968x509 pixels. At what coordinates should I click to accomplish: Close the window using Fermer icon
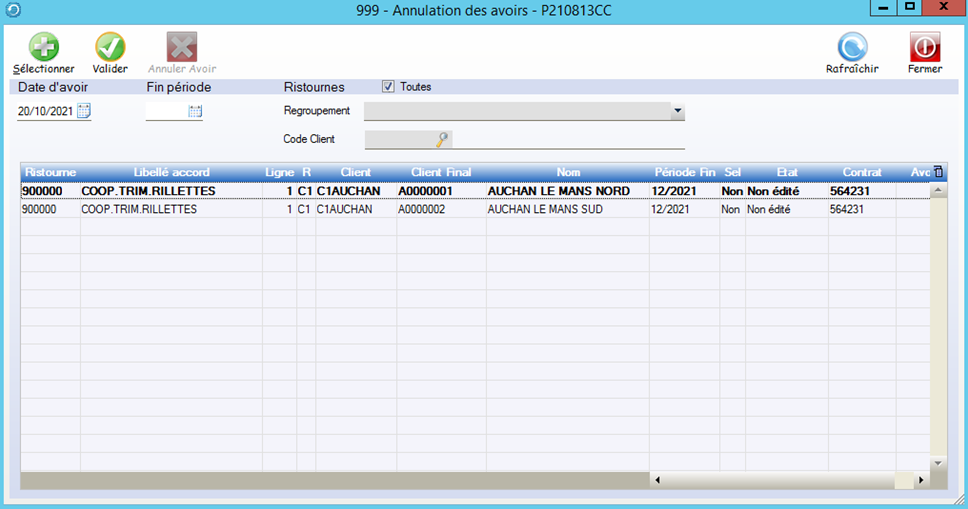pyautogui.click(x=924, y=47)
